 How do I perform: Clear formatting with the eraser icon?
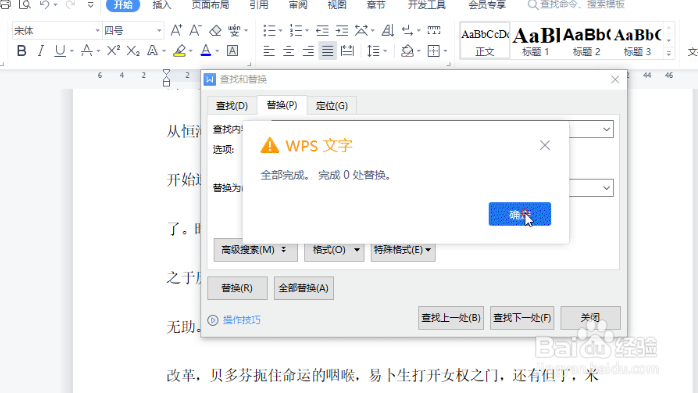pyautogui.click(x=215, y=31)
